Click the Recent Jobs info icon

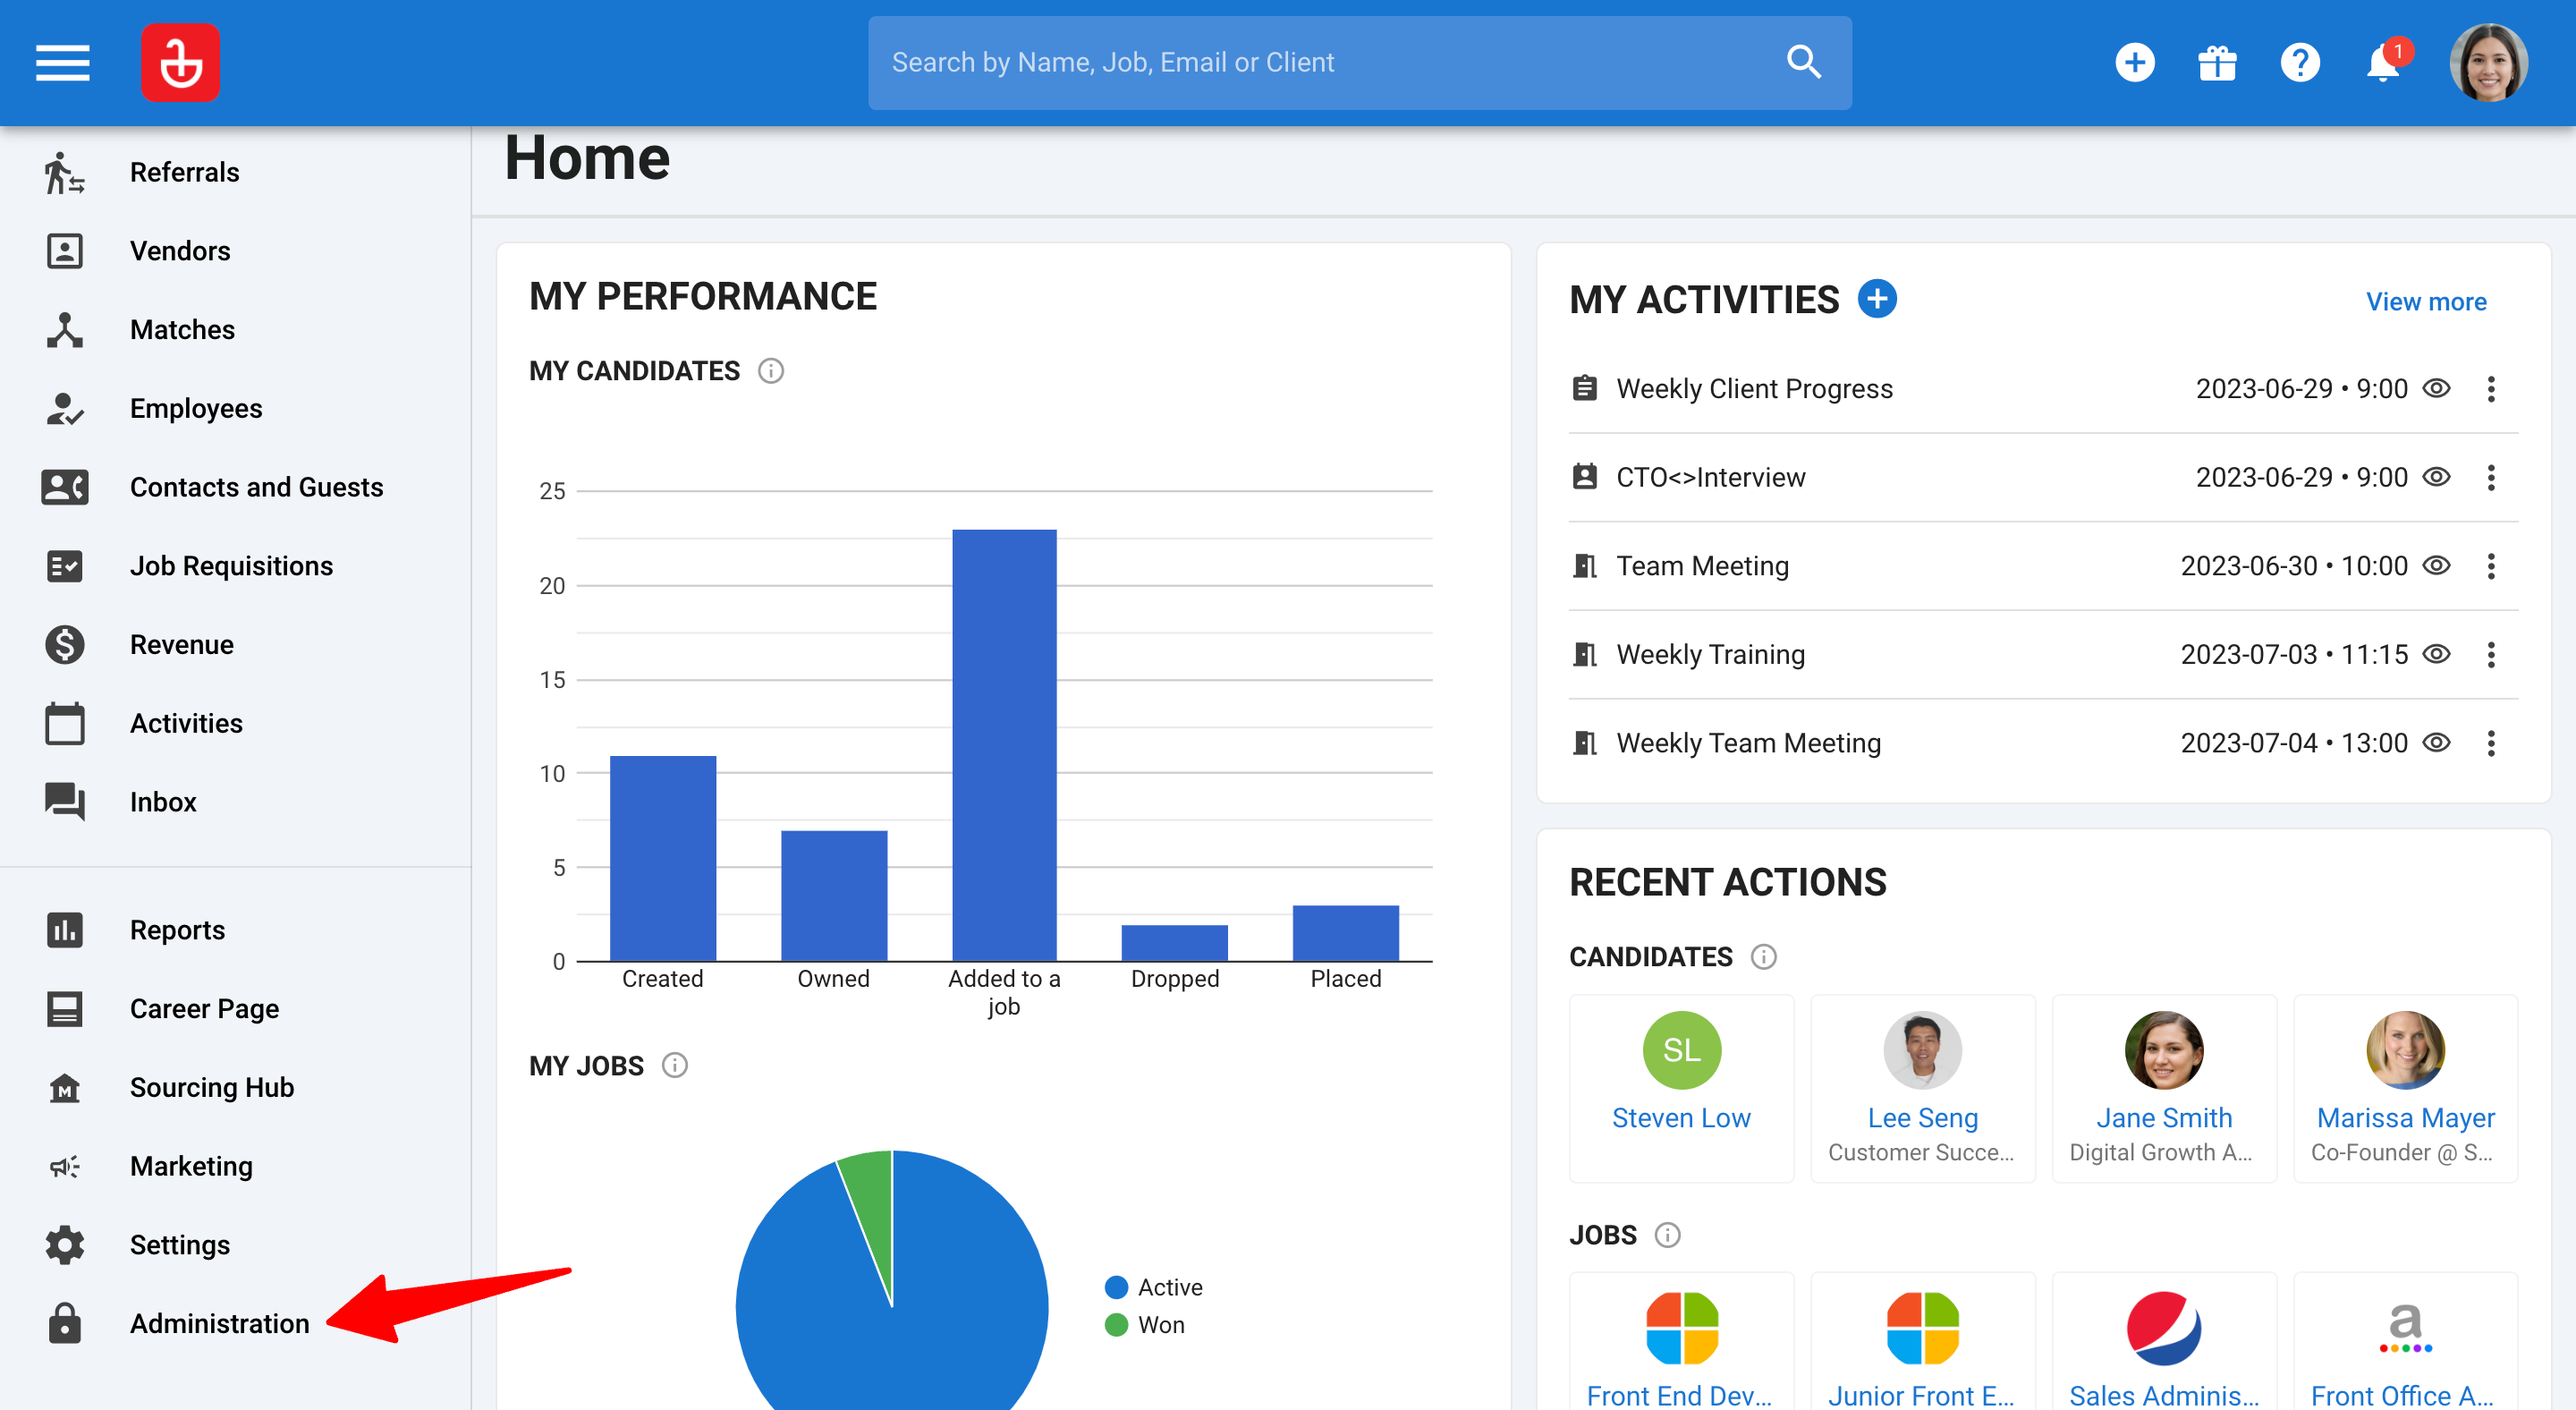coord(1667,1235)
